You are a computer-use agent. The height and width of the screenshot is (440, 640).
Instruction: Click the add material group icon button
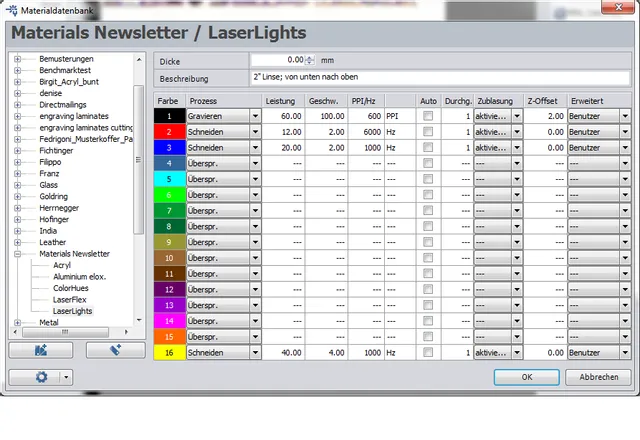pyautogui.click(x=40, y=350)
